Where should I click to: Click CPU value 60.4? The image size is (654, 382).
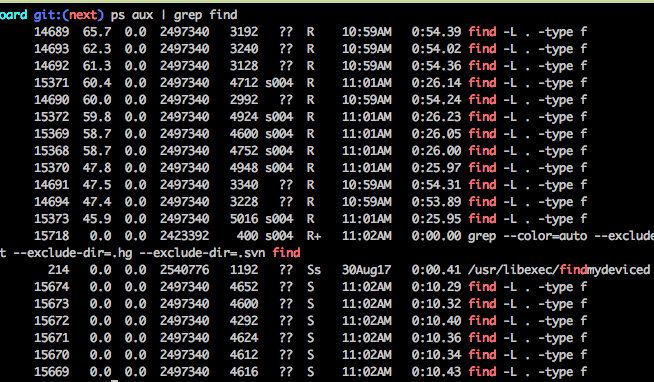97,83
